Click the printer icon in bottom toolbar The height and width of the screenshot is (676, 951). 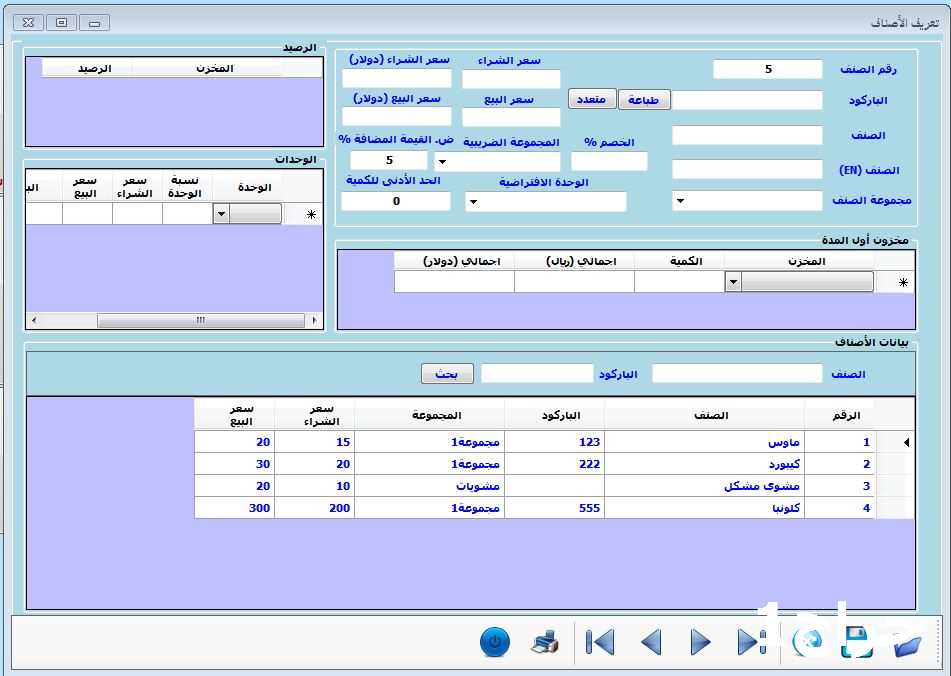click(545, 642)
